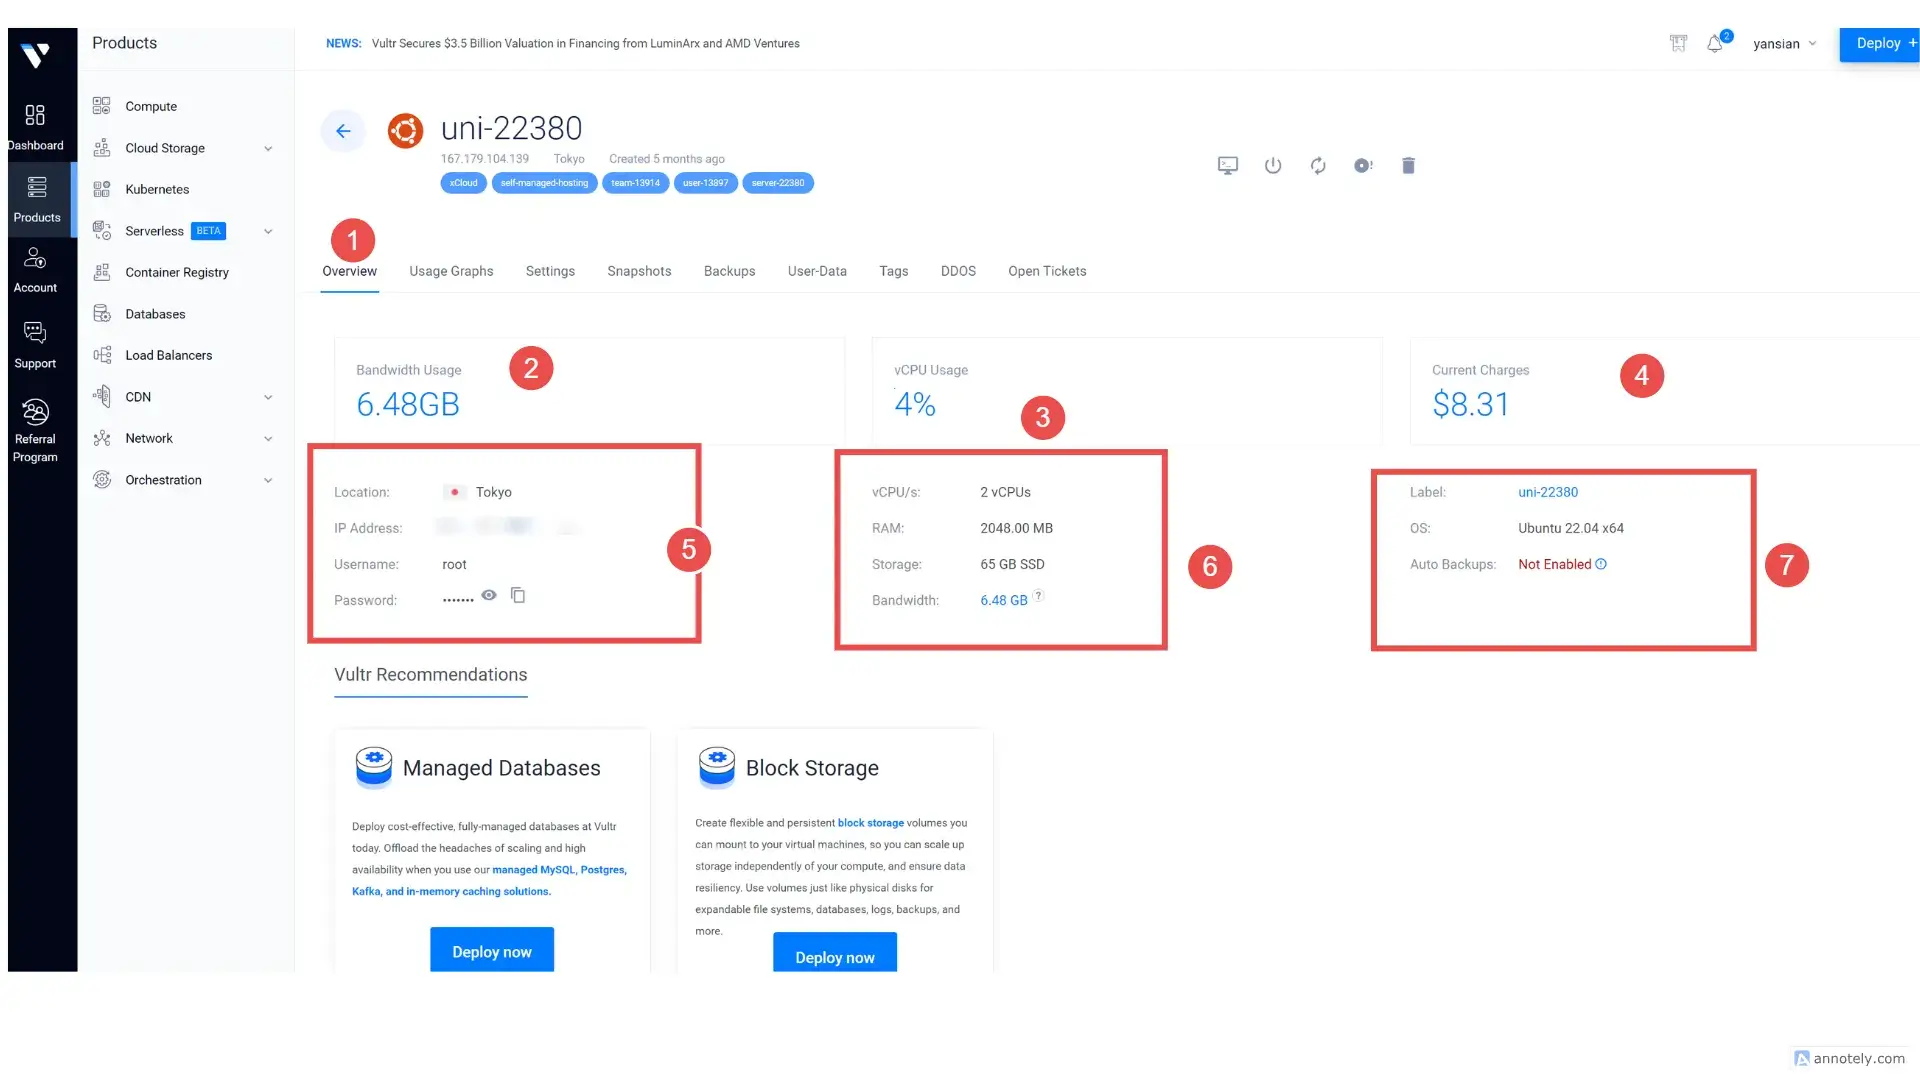The image size is (1920, 1080).
Task: Switch to the Overview tab
Action: tap(349, 271)
